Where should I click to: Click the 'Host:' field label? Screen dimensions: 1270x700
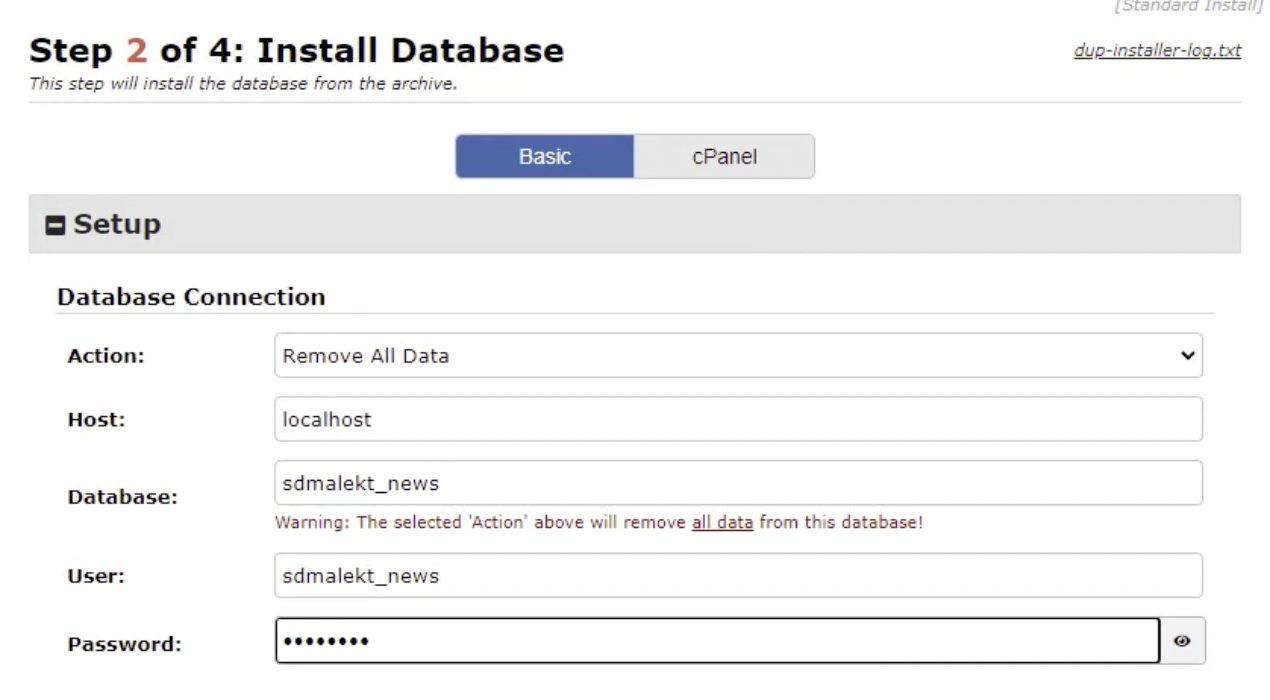[x=96, y=420]
